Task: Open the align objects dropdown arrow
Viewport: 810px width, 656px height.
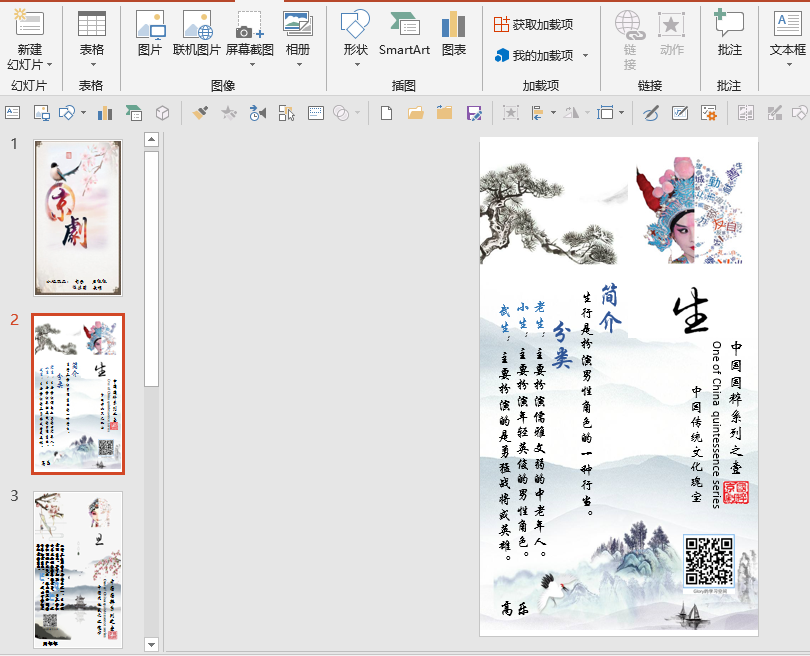Action: click(553, 113)
